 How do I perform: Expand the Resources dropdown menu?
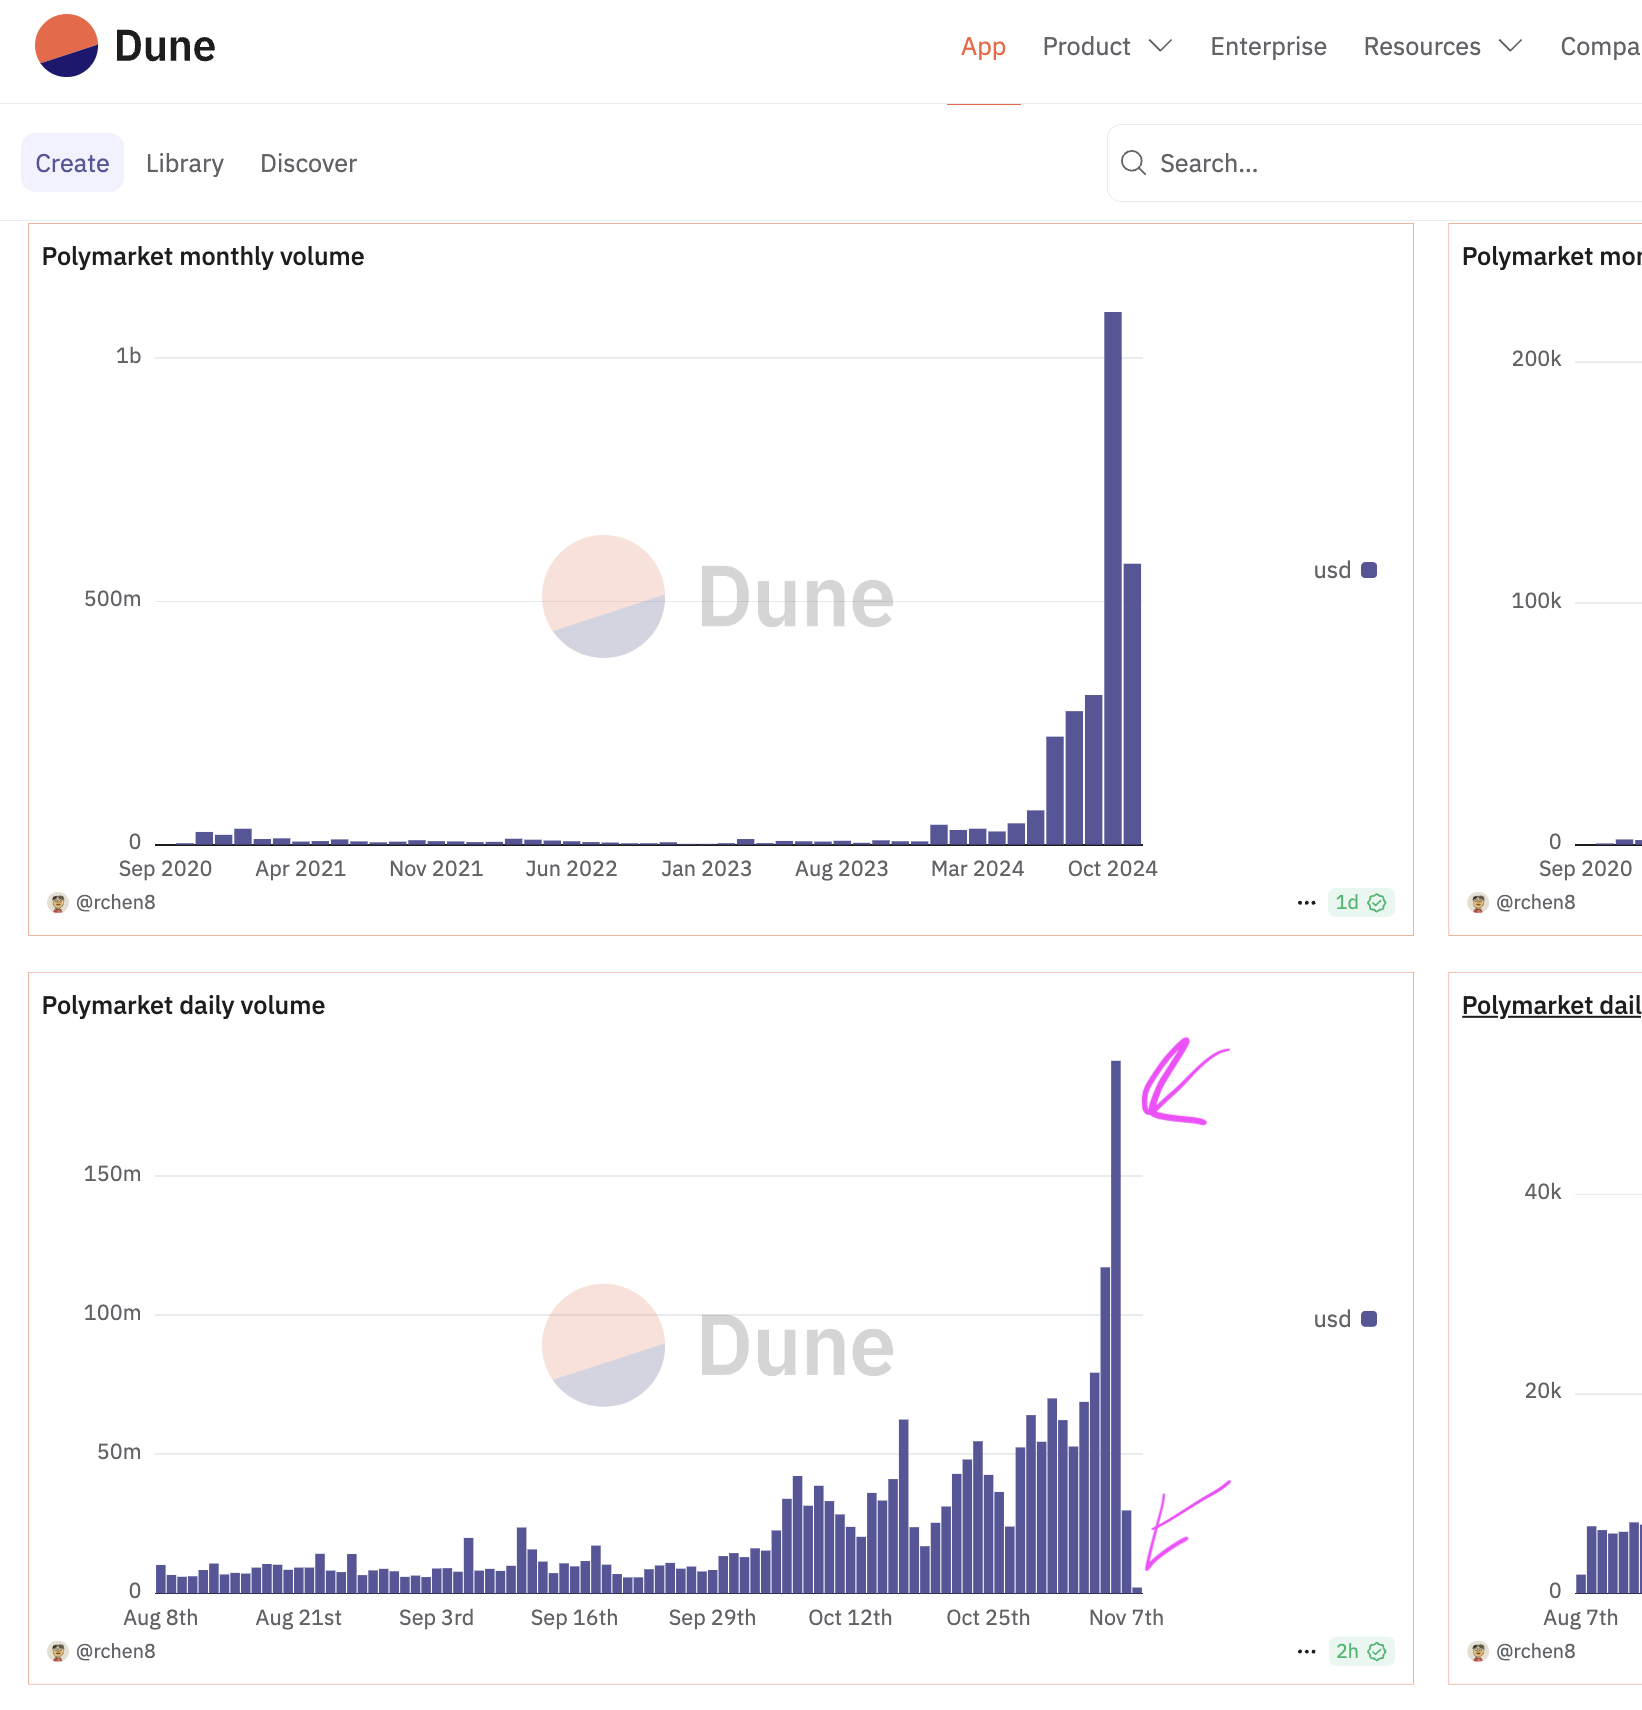1442,47
